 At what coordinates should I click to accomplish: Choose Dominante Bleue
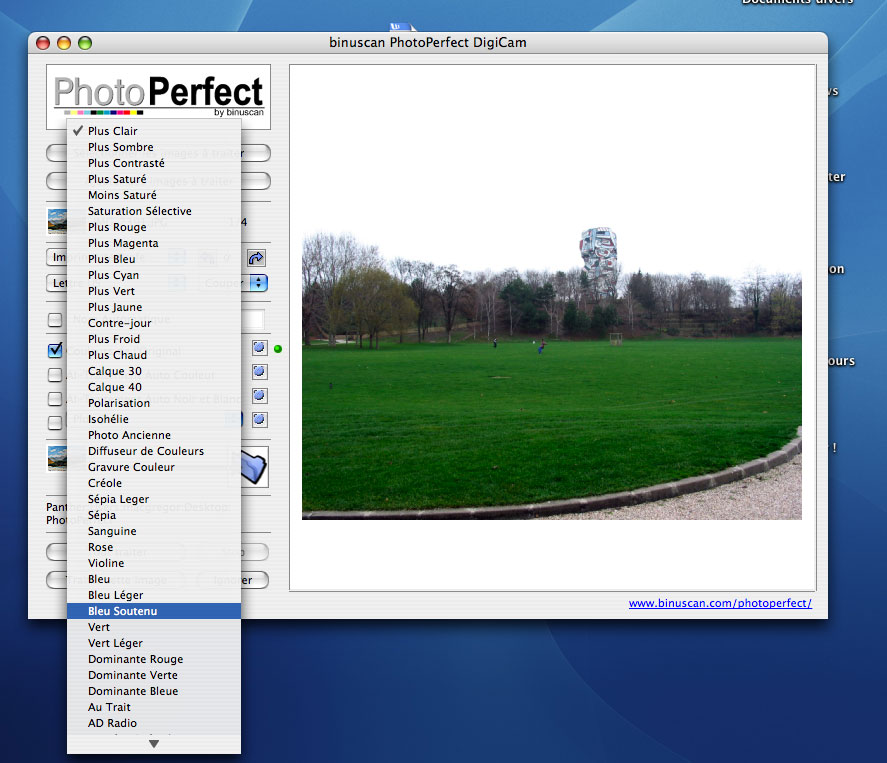(x=154, y=692)
